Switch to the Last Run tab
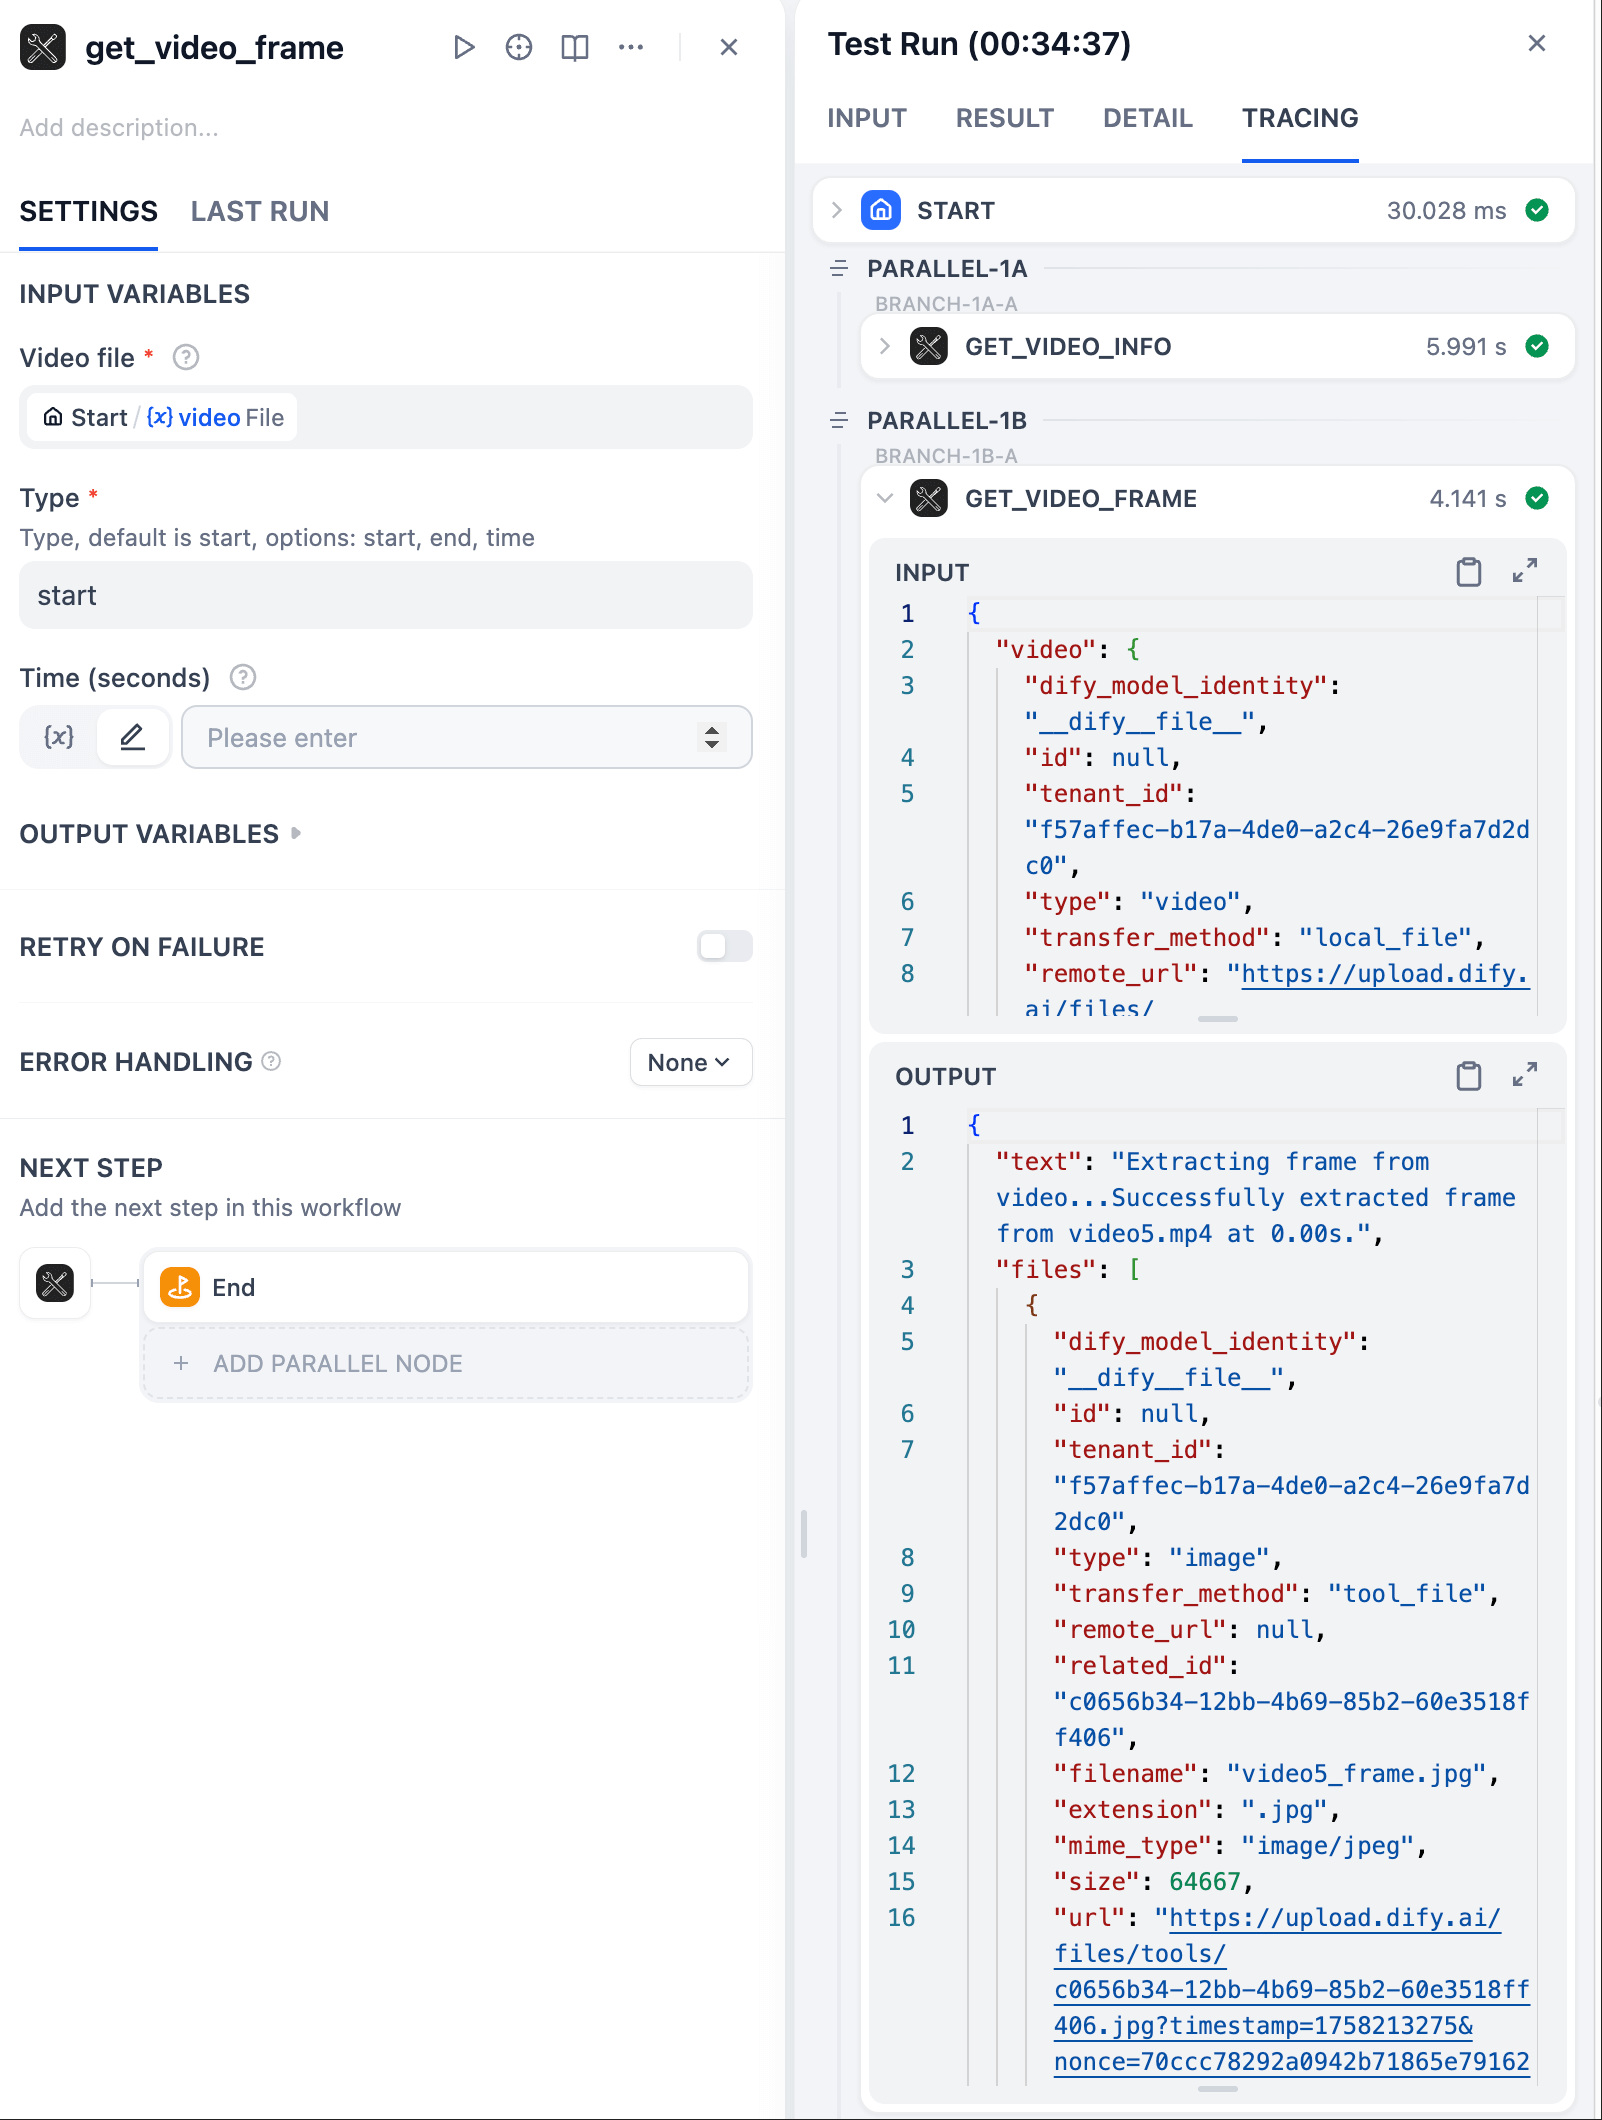This screenshot has width=1602, height=2120. [260, 212]
